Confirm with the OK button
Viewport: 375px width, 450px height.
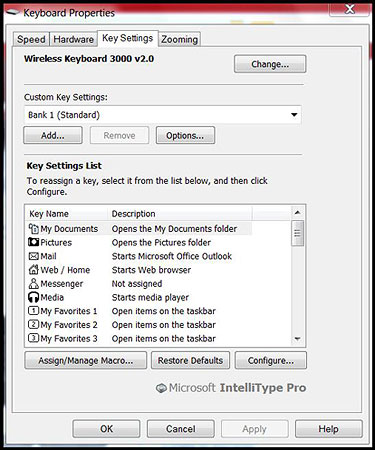tap(106, 429)
